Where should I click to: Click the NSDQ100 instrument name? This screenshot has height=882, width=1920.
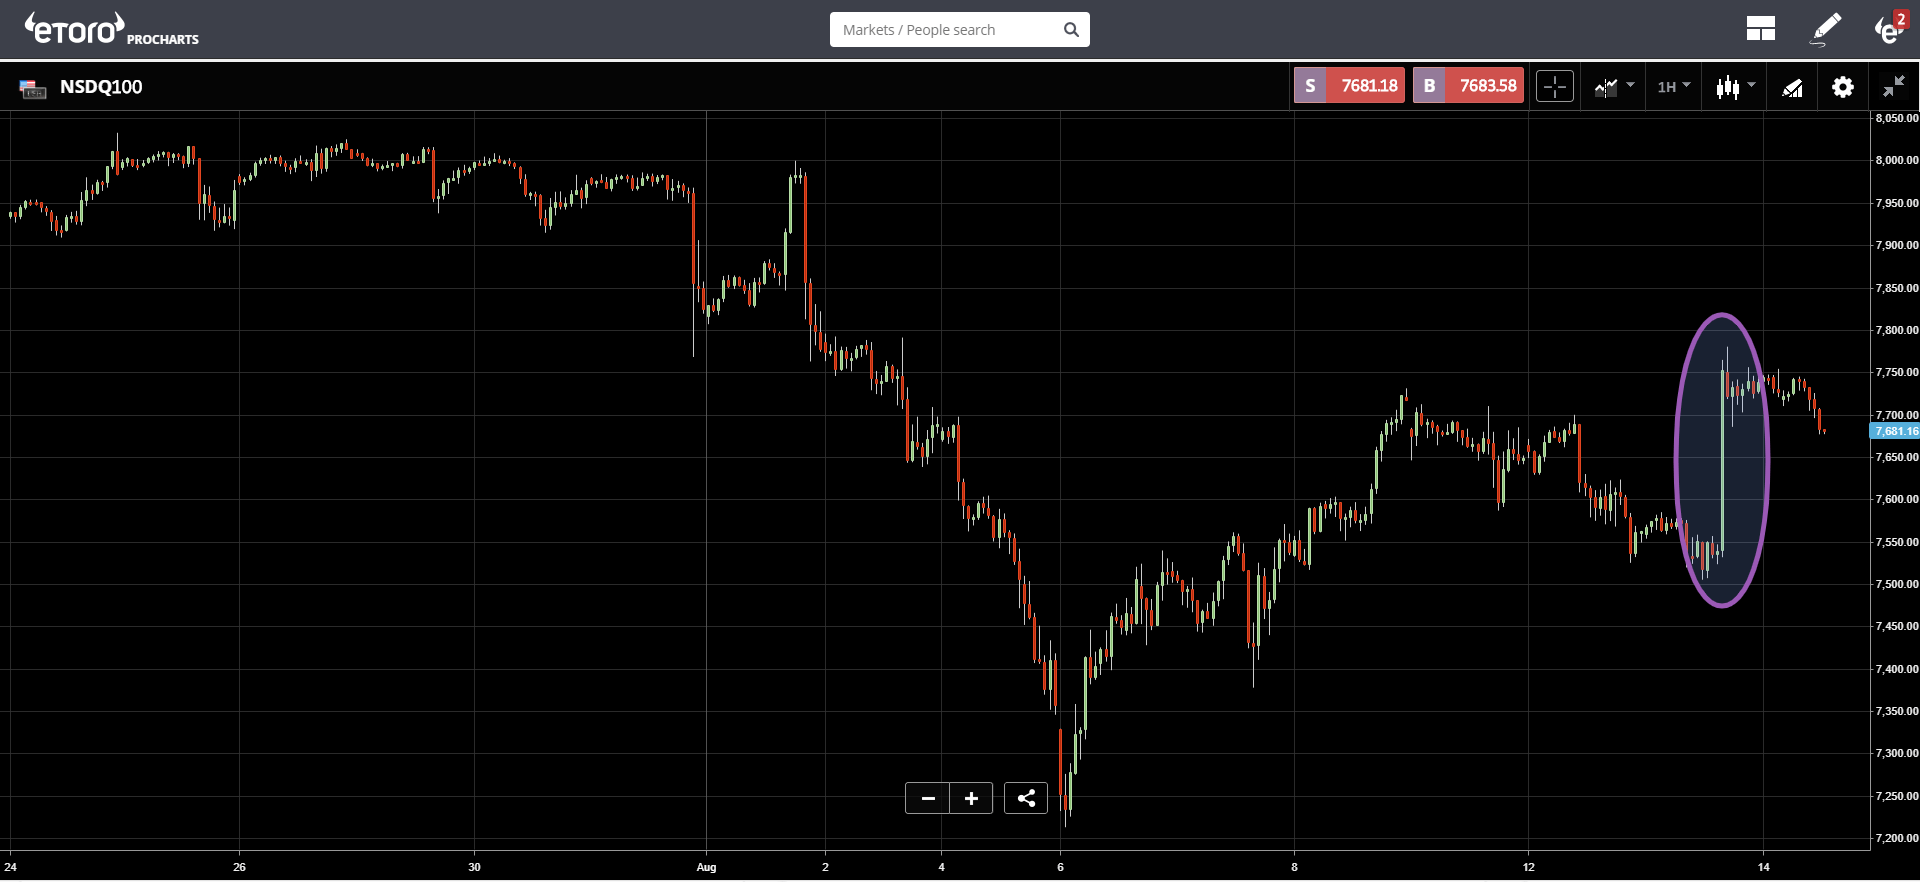pos(101,87)
